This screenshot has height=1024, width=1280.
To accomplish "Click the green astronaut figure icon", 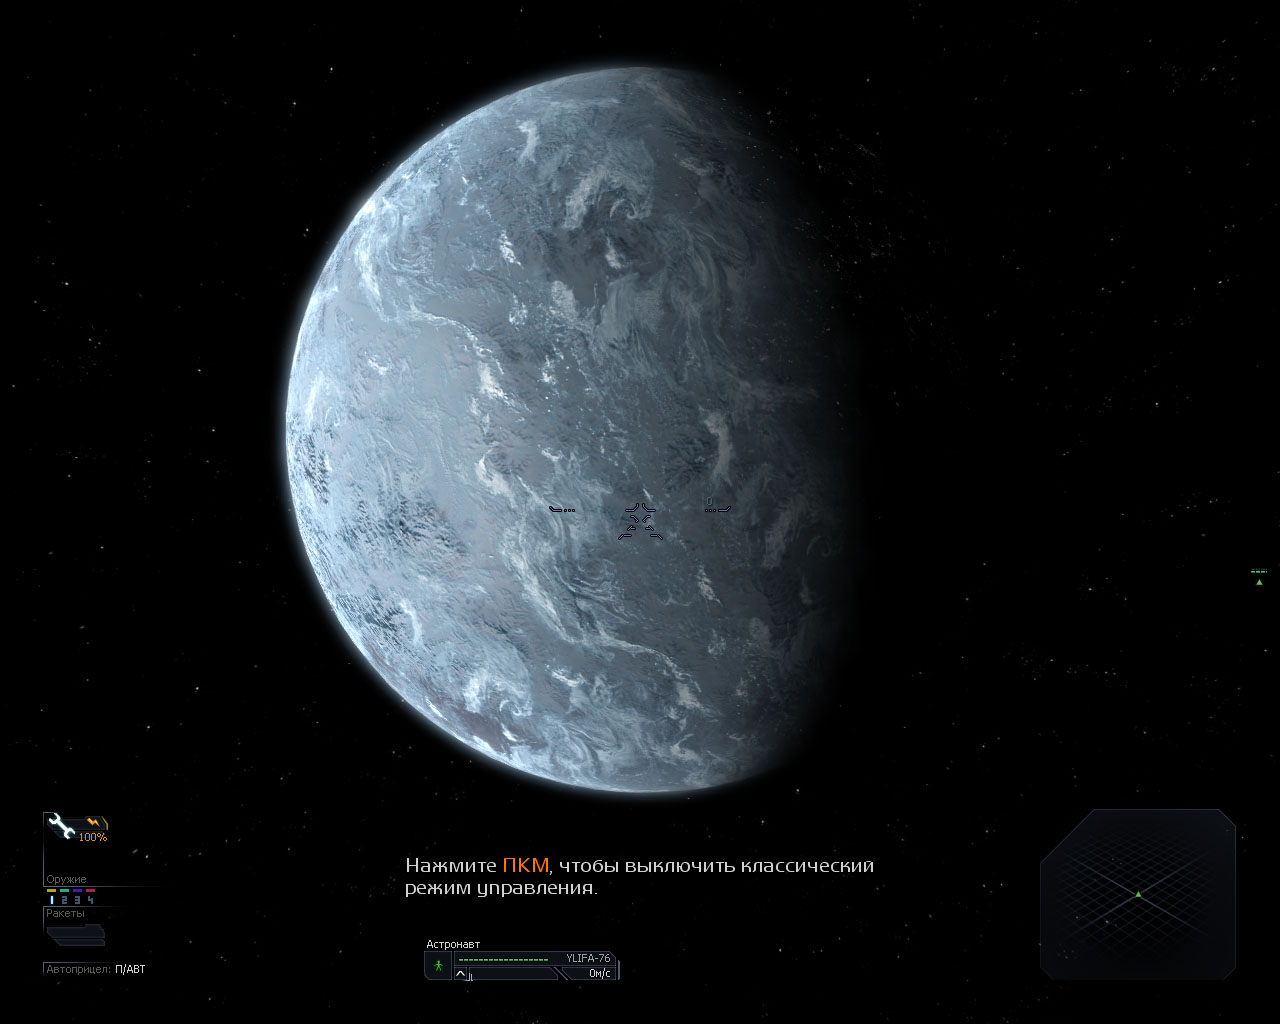I will point(438,966).
